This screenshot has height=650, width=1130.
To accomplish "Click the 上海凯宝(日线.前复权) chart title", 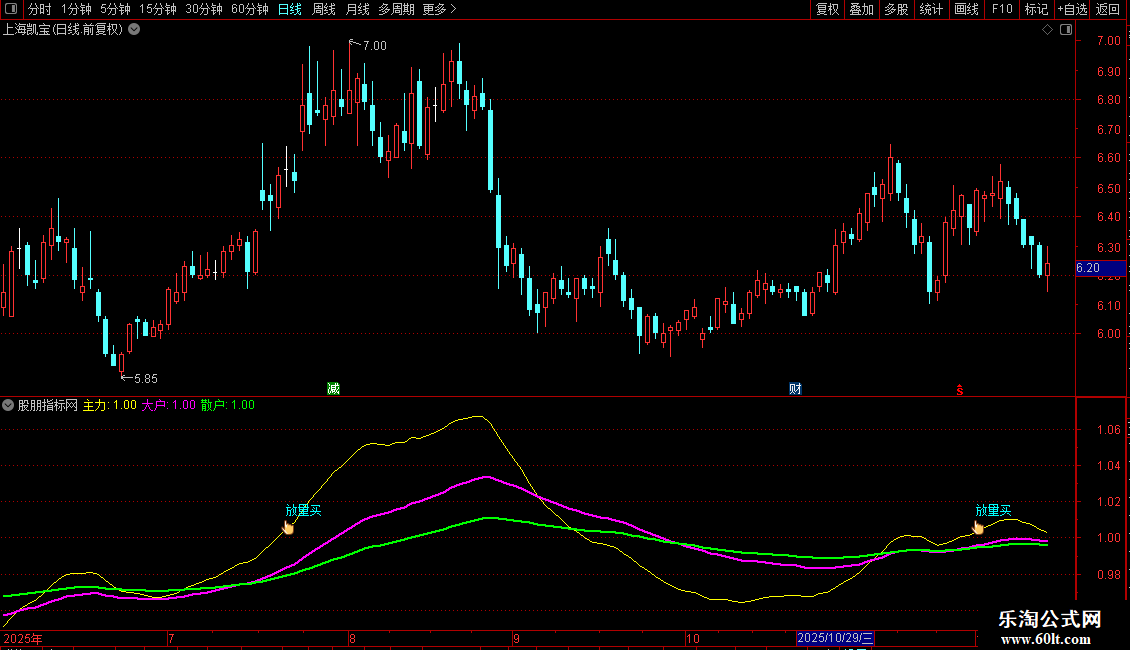I will tap(63, 30).
